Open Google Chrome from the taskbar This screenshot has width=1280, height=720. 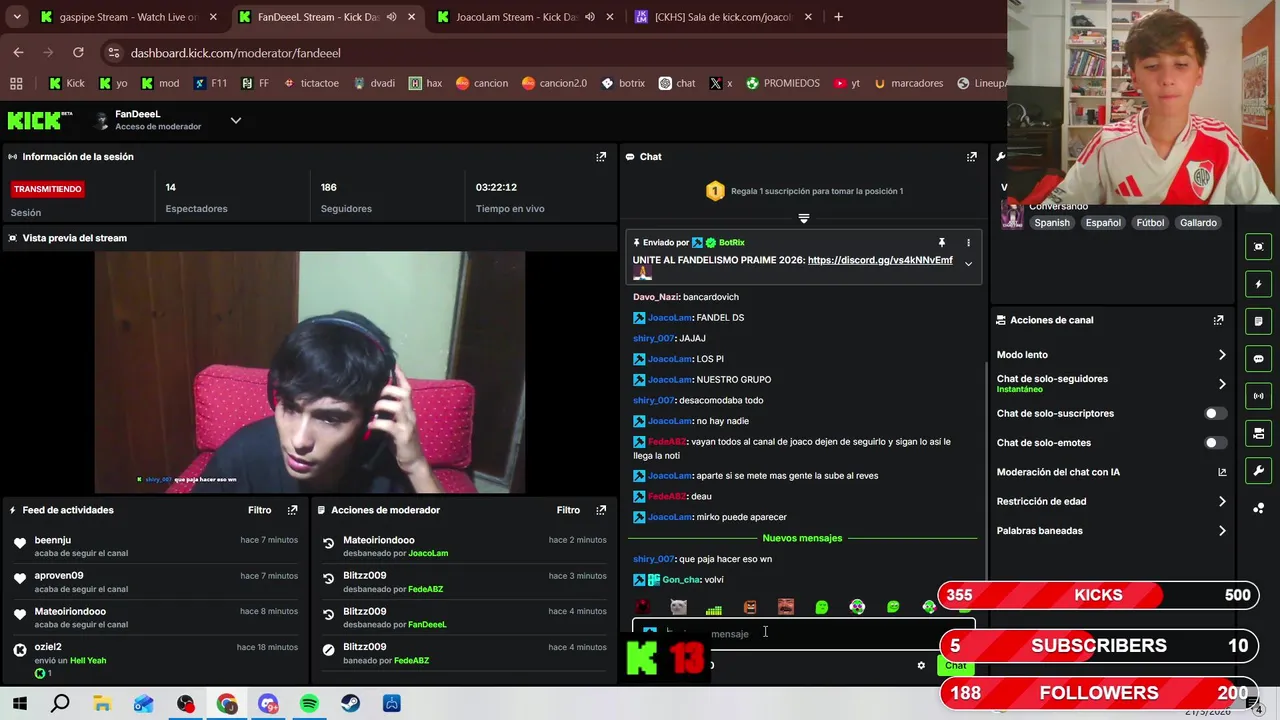tap(227, 704)
